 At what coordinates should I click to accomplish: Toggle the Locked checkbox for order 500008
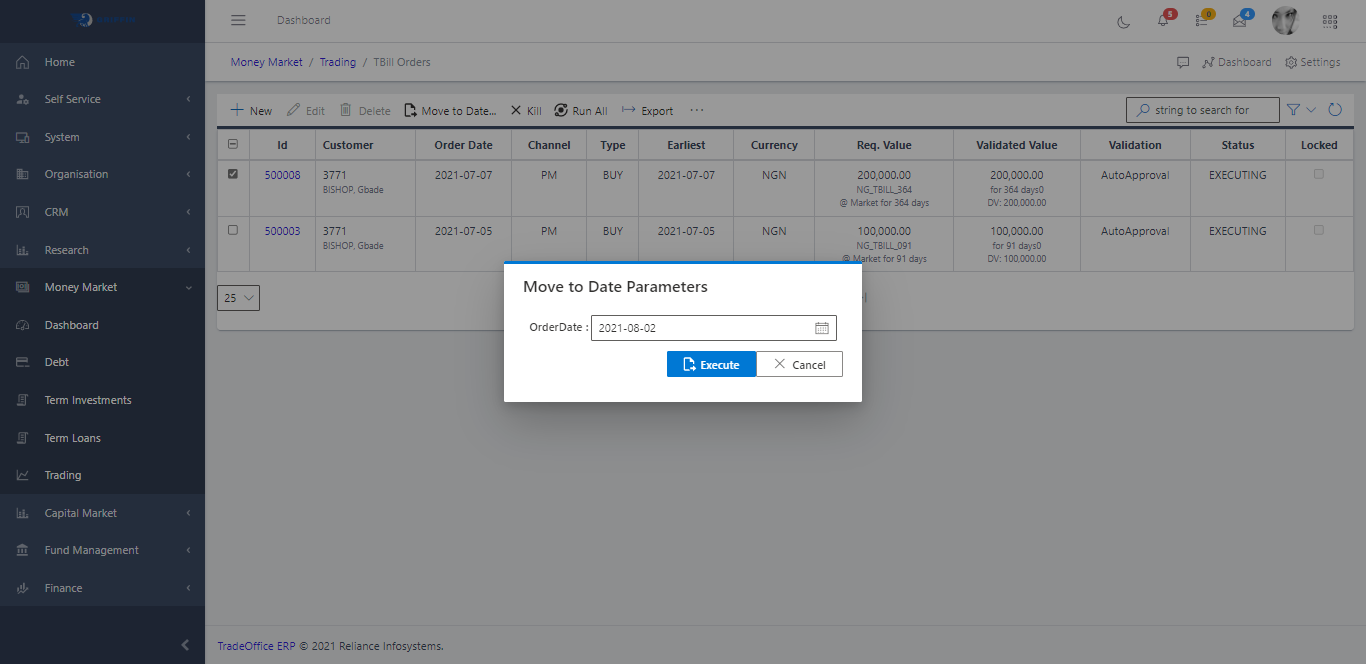pos(1319,174)
